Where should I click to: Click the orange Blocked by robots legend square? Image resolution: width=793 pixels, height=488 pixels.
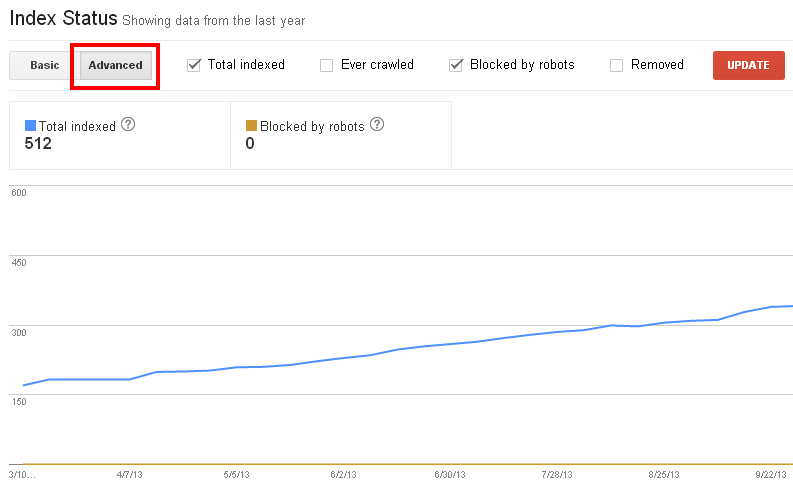[251, 125]
